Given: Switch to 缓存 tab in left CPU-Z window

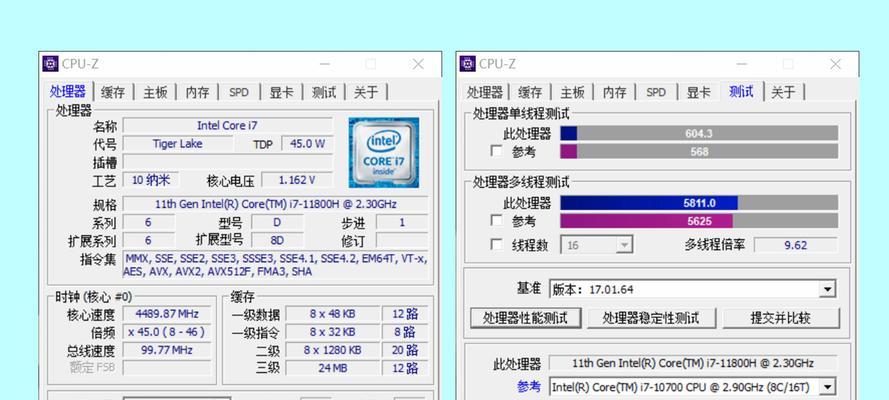Looking at the screenshot, I should point(112,92).
